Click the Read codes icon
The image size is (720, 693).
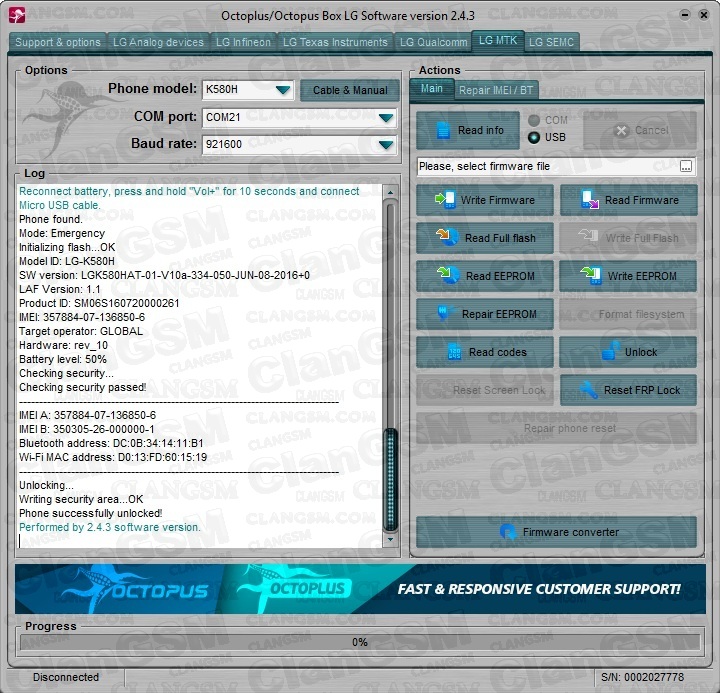[x=454, y=352]
